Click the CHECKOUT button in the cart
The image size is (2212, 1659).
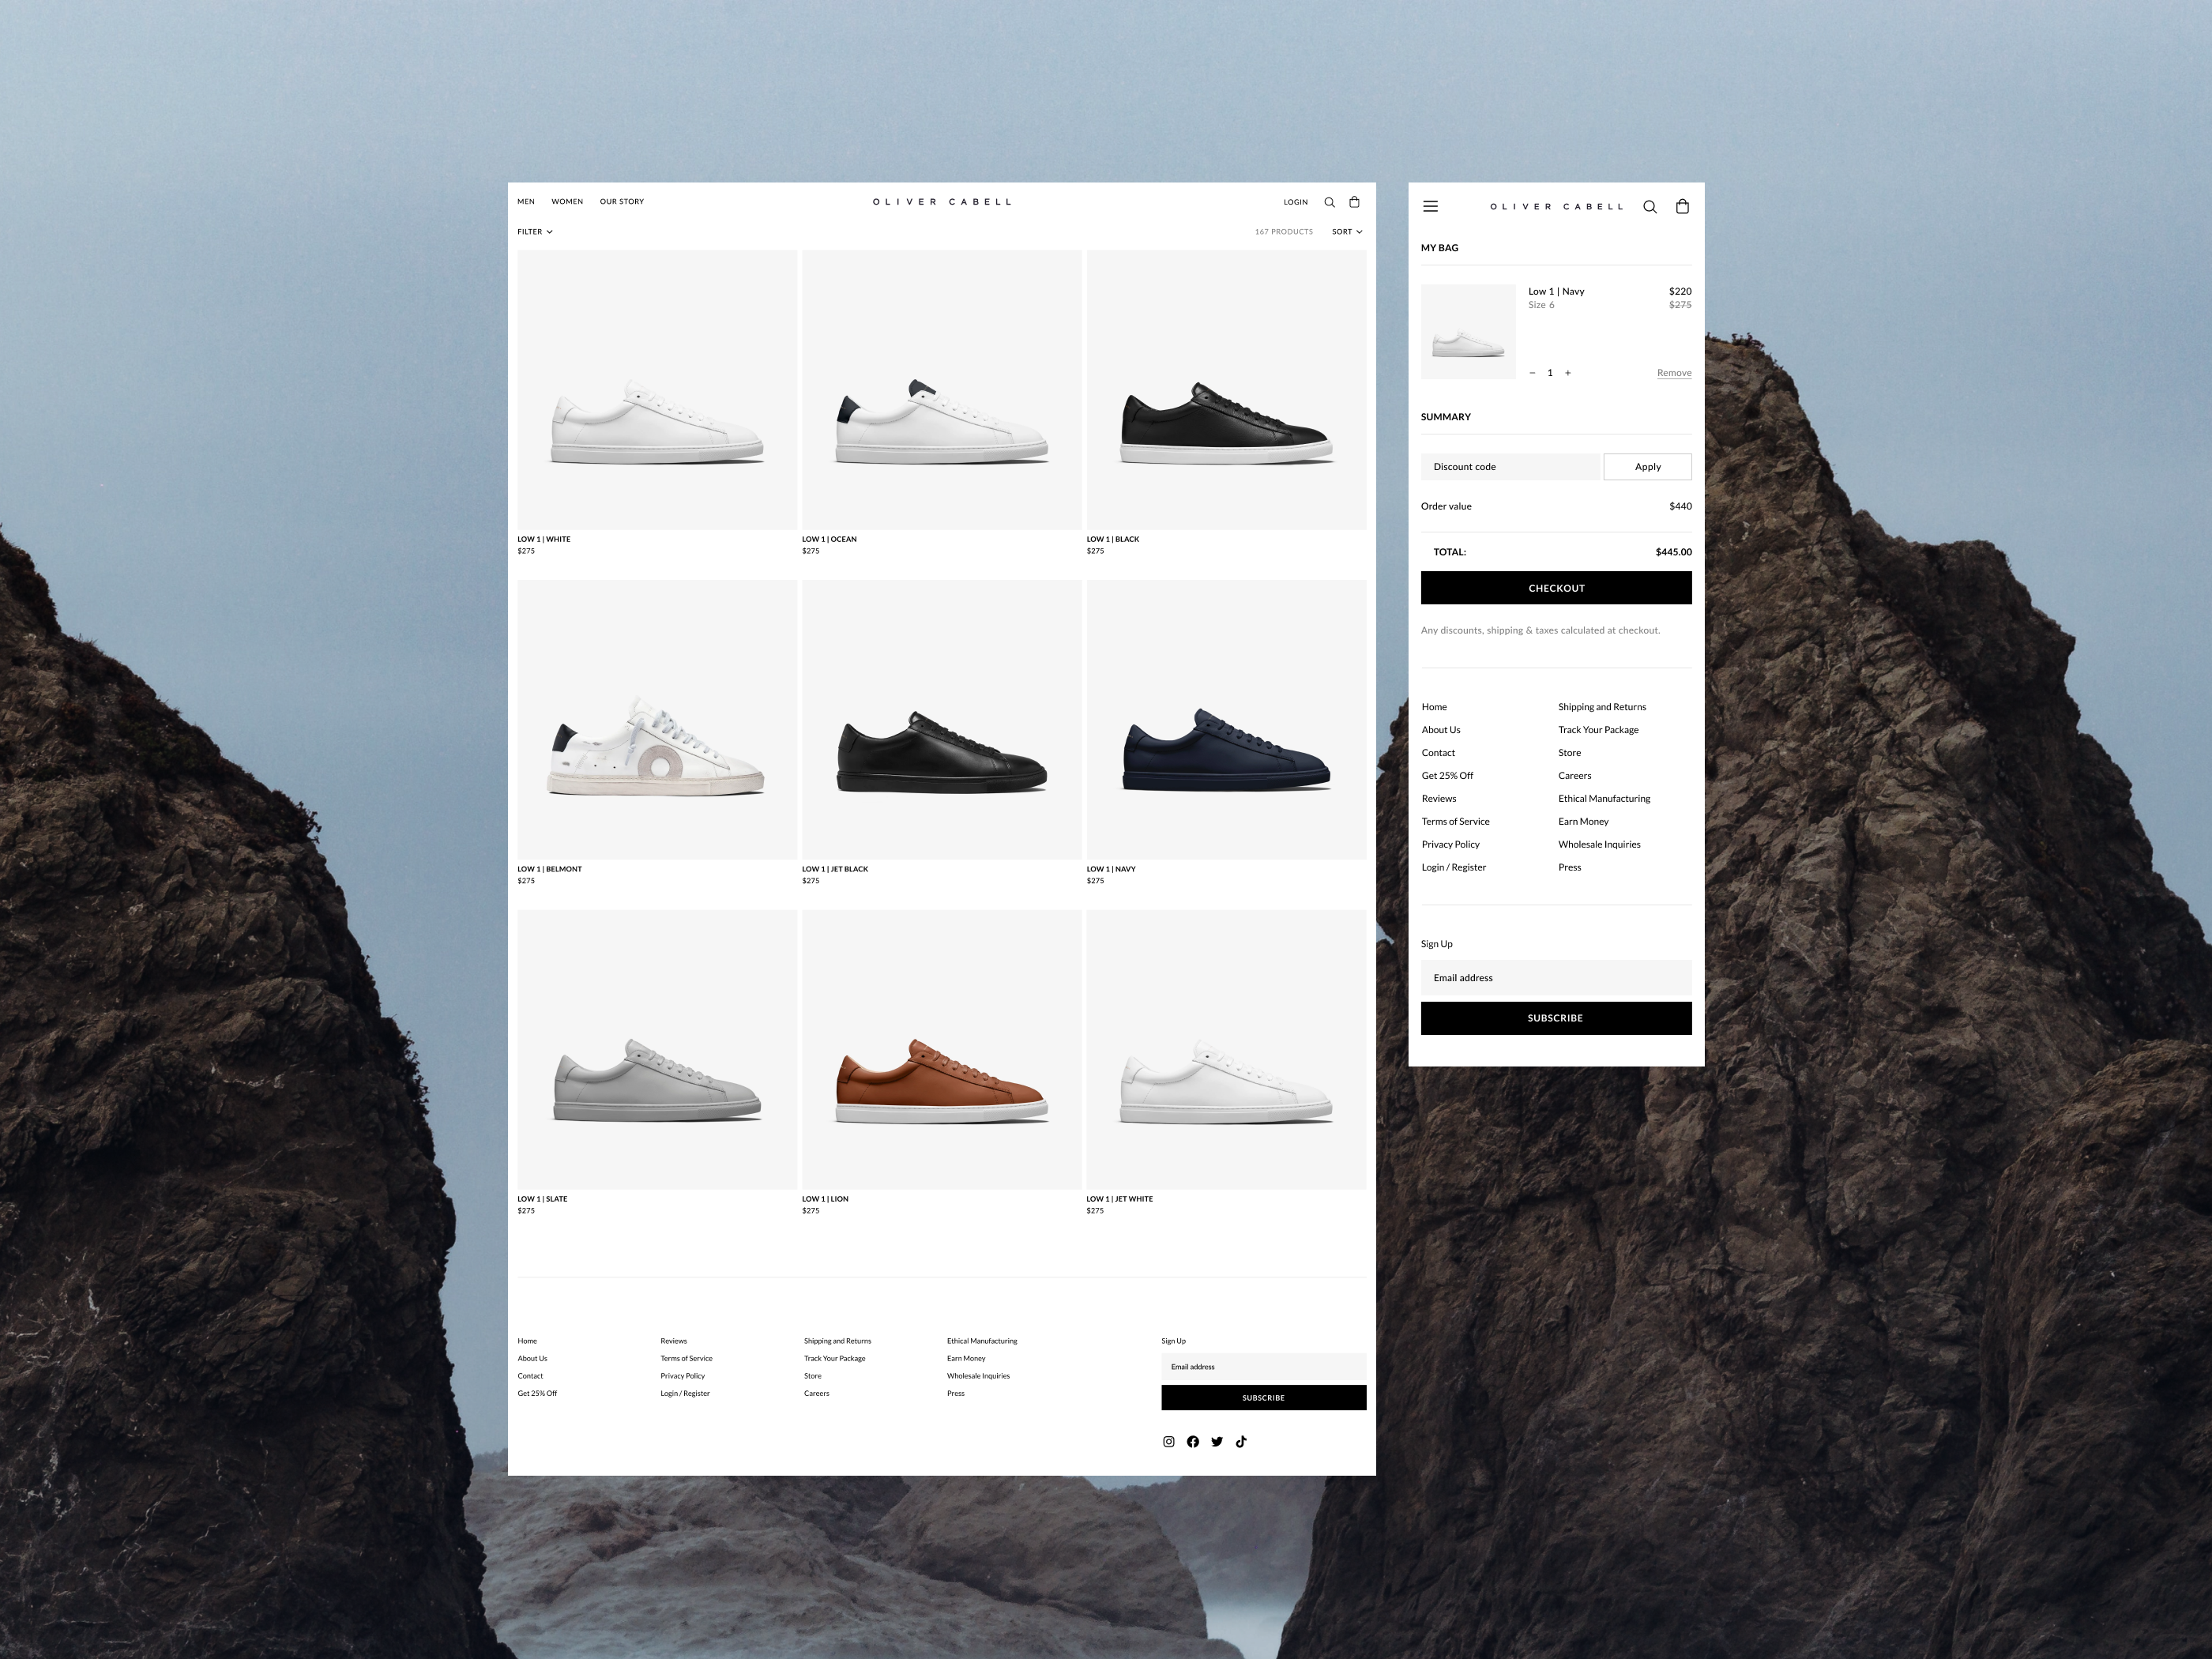tap(1556, 588)
